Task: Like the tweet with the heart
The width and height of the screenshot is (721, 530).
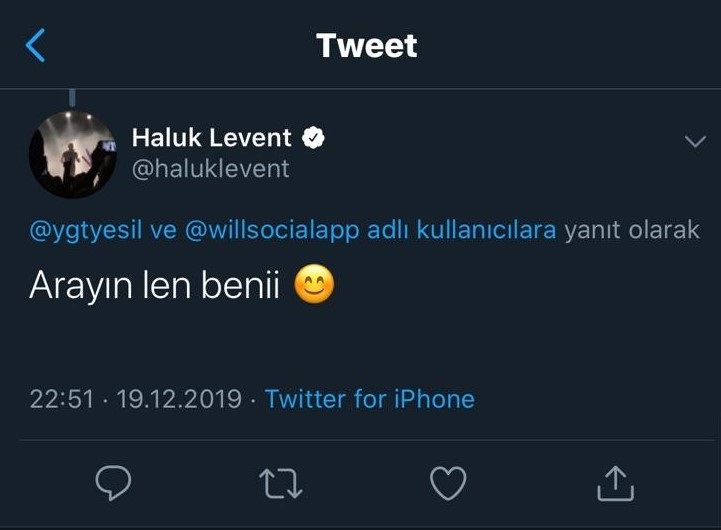Action: pos(447,484)
